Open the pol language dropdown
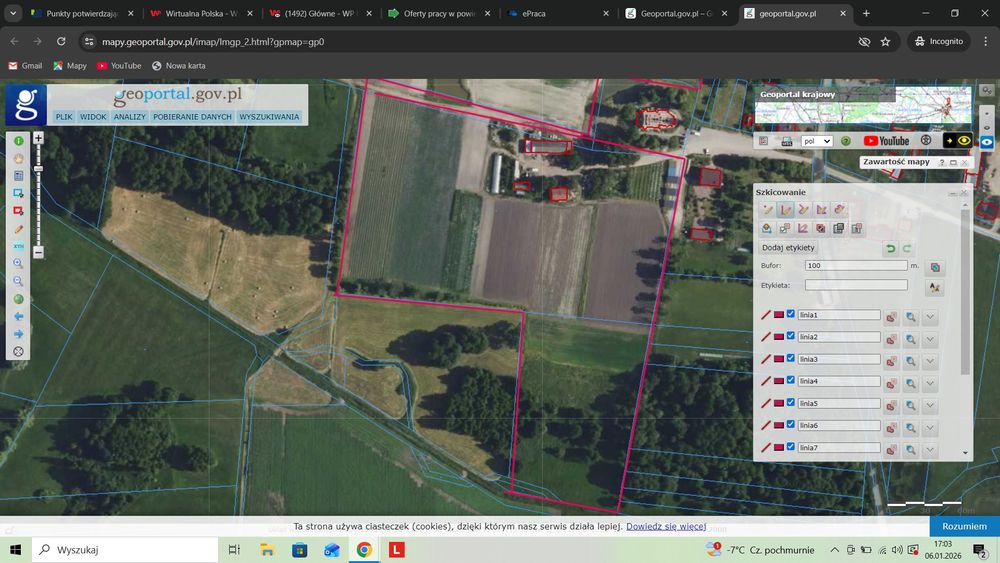 (816, 141)
